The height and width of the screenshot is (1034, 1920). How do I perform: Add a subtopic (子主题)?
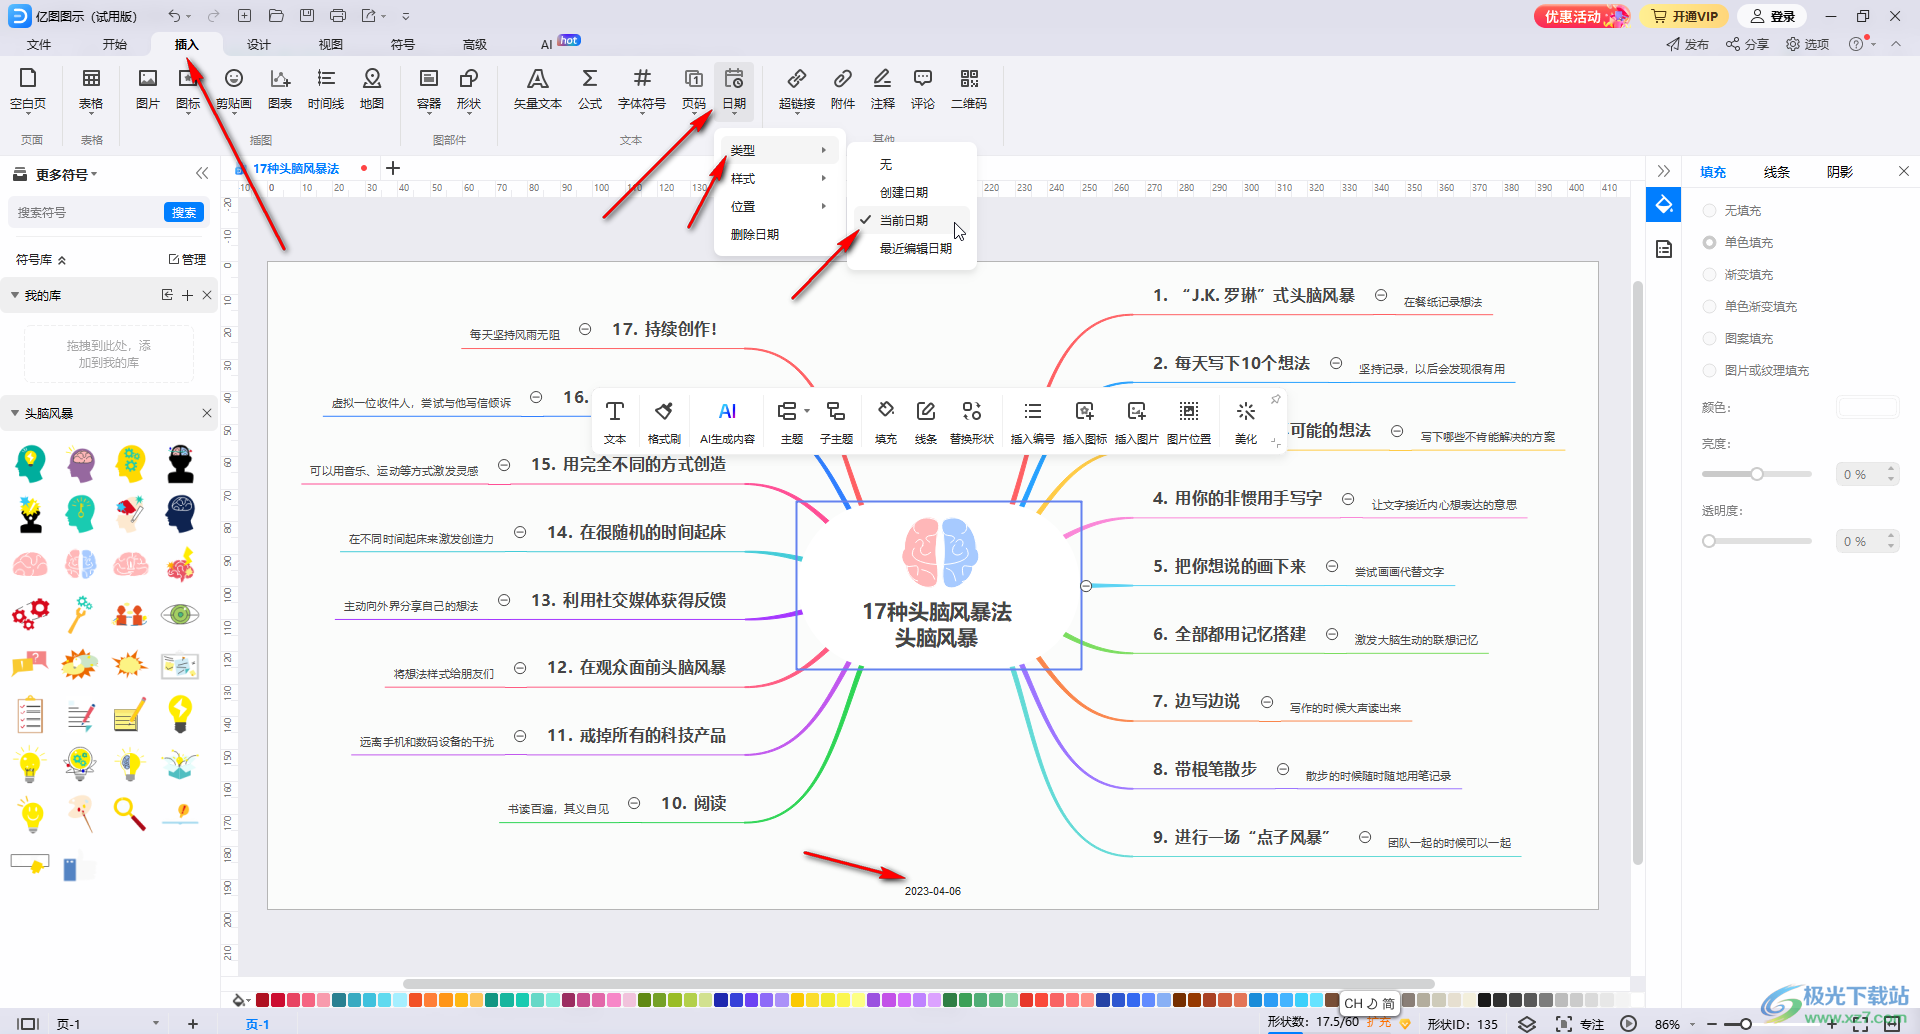(x=836, y=422)
